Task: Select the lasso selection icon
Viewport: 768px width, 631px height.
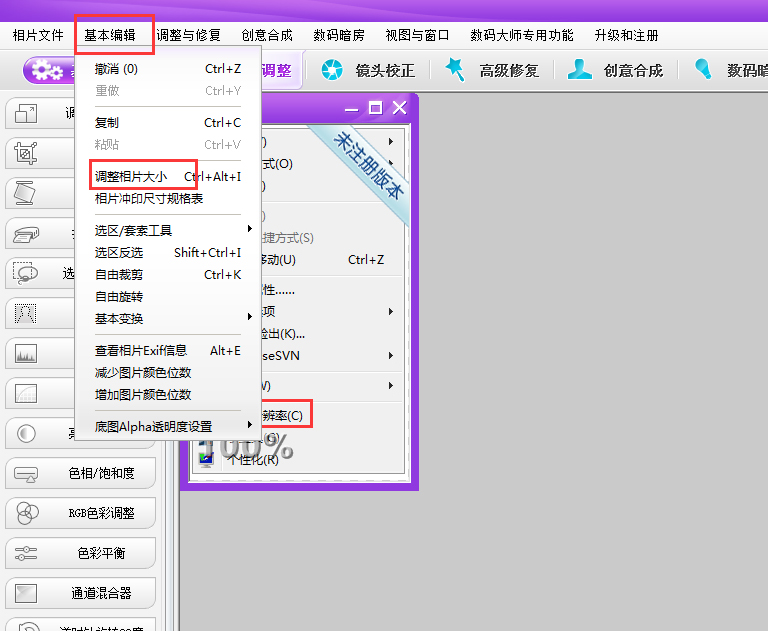Action: coord(25,273)
